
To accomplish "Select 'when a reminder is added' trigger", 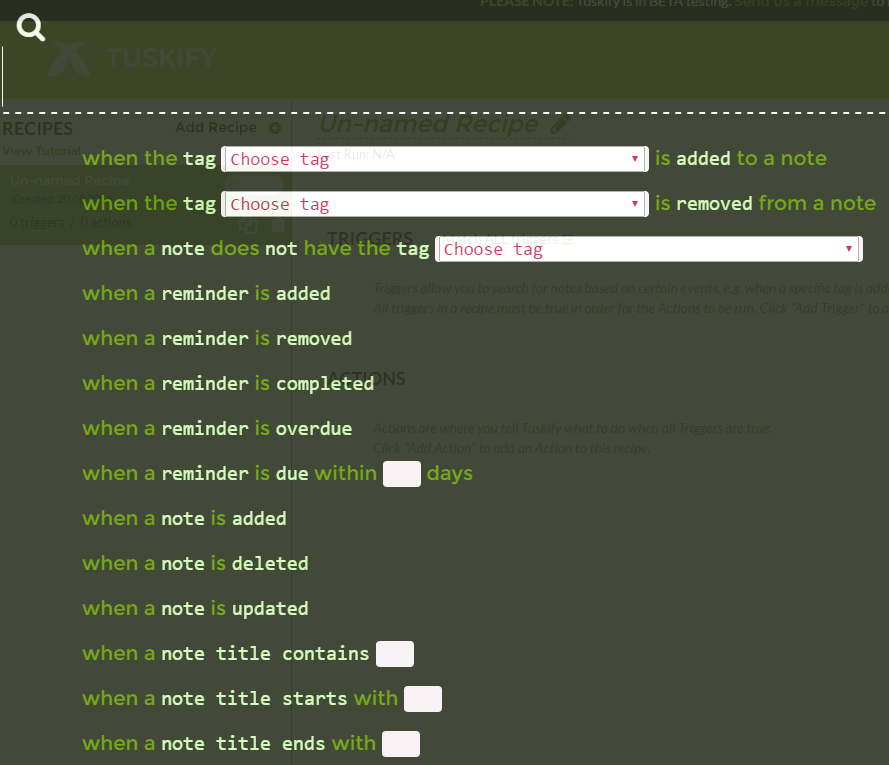I will coord(206,293).
